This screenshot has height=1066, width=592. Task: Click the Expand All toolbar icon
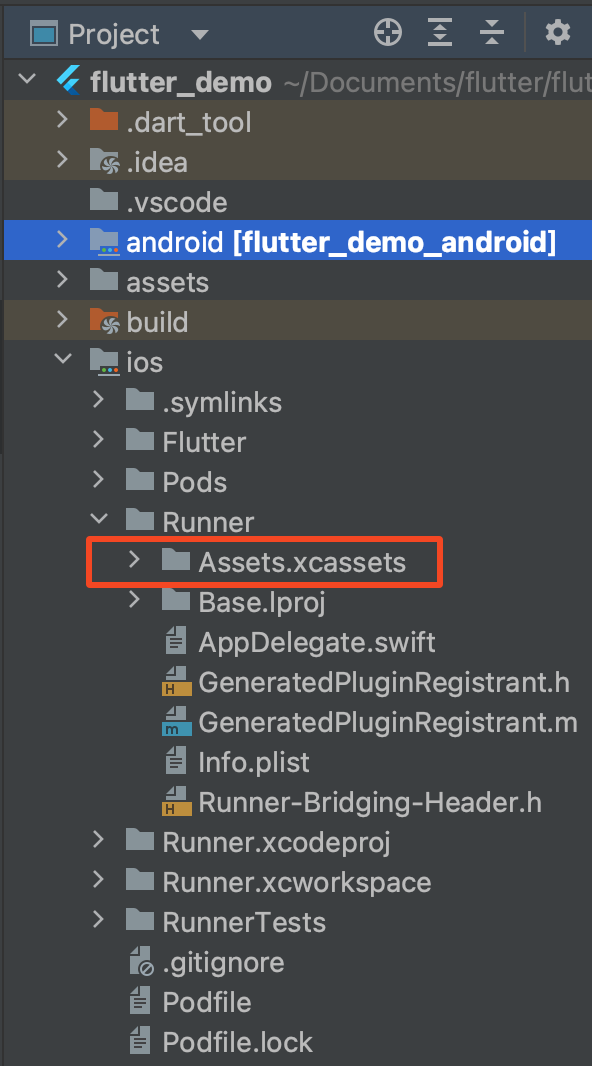(x=440, y=32)
